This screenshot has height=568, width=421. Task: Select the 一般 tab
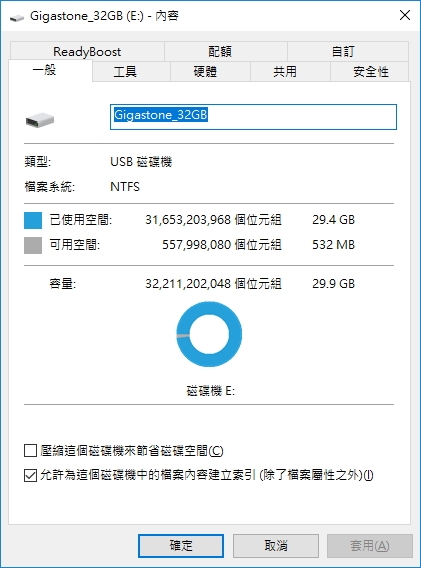point(50,70)
